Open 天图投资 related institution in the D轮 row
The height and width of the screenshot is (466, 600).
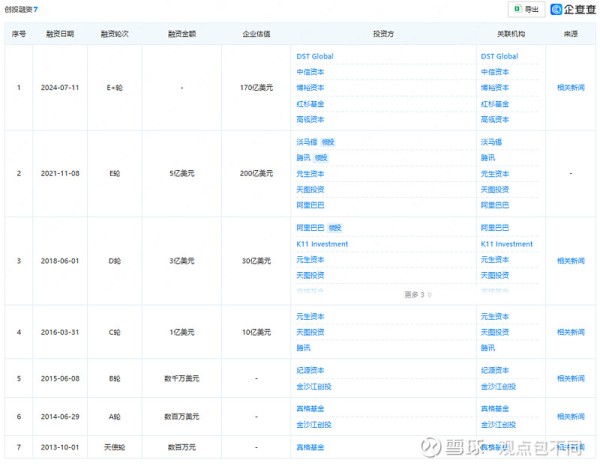point(494,275)
